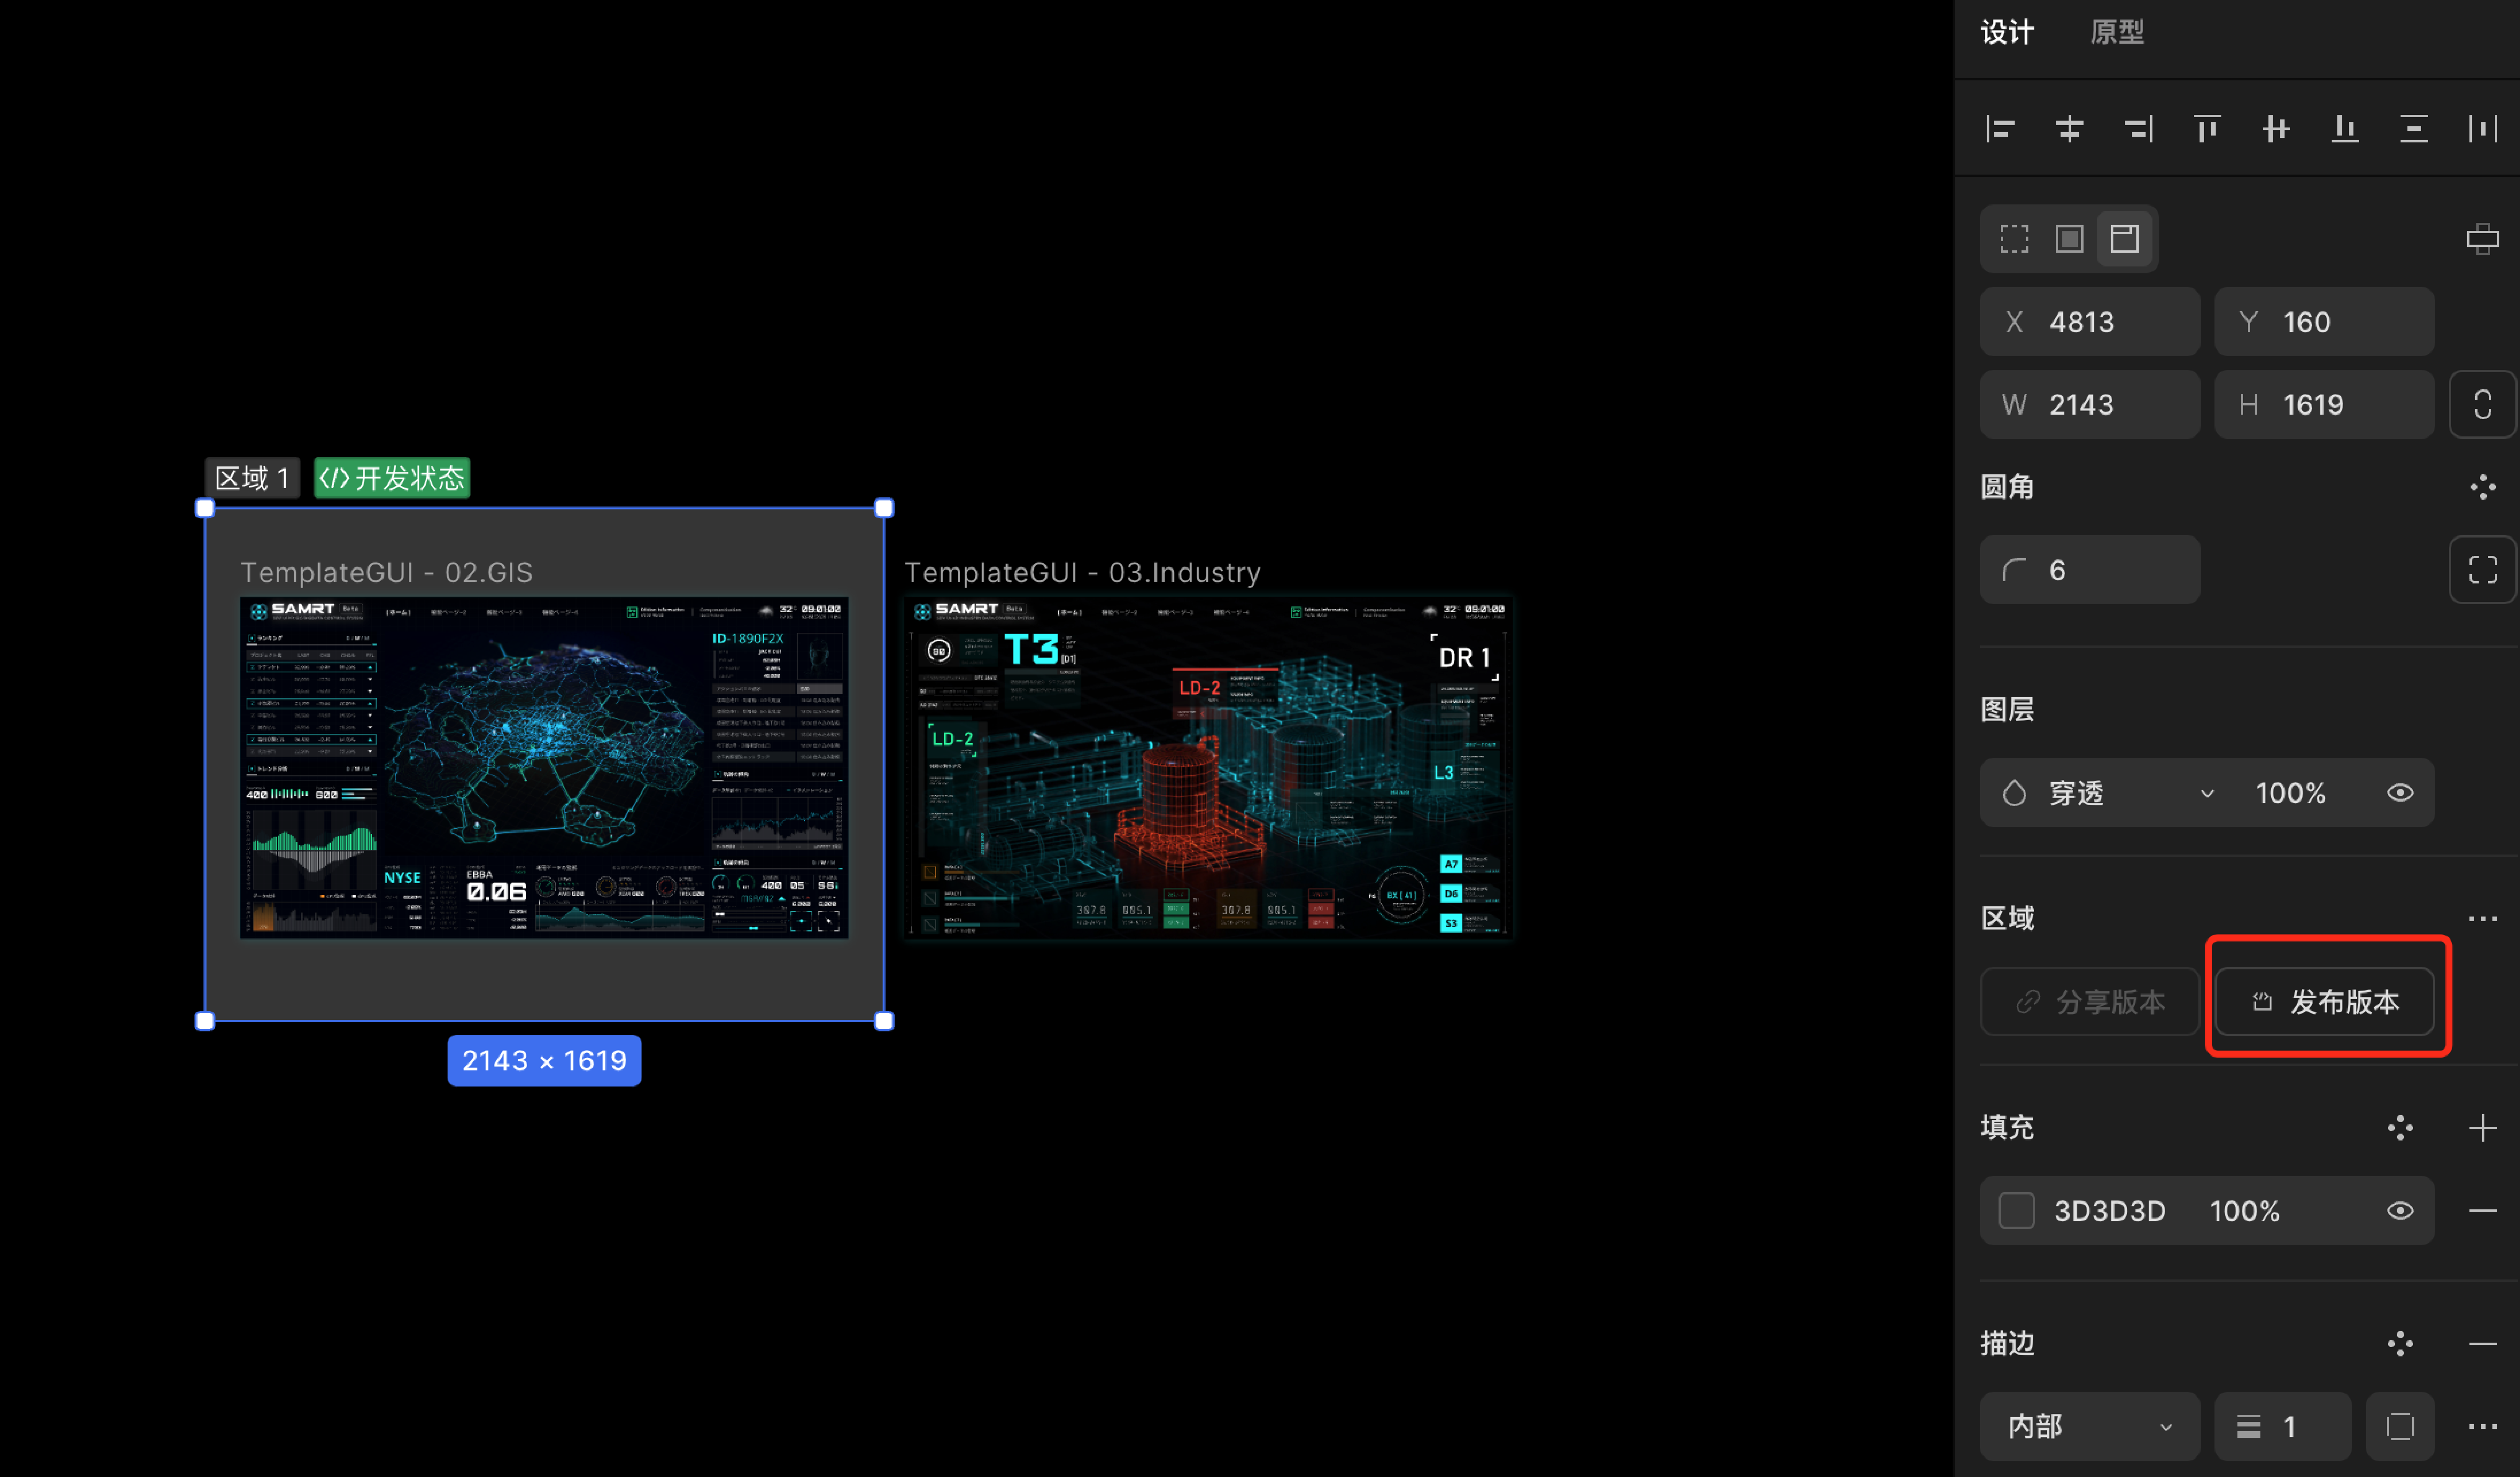Edit the Y position value 160
The width and height of the screenshot is (2520, 1477).
pyautogui.click(x=2324, y=322)
